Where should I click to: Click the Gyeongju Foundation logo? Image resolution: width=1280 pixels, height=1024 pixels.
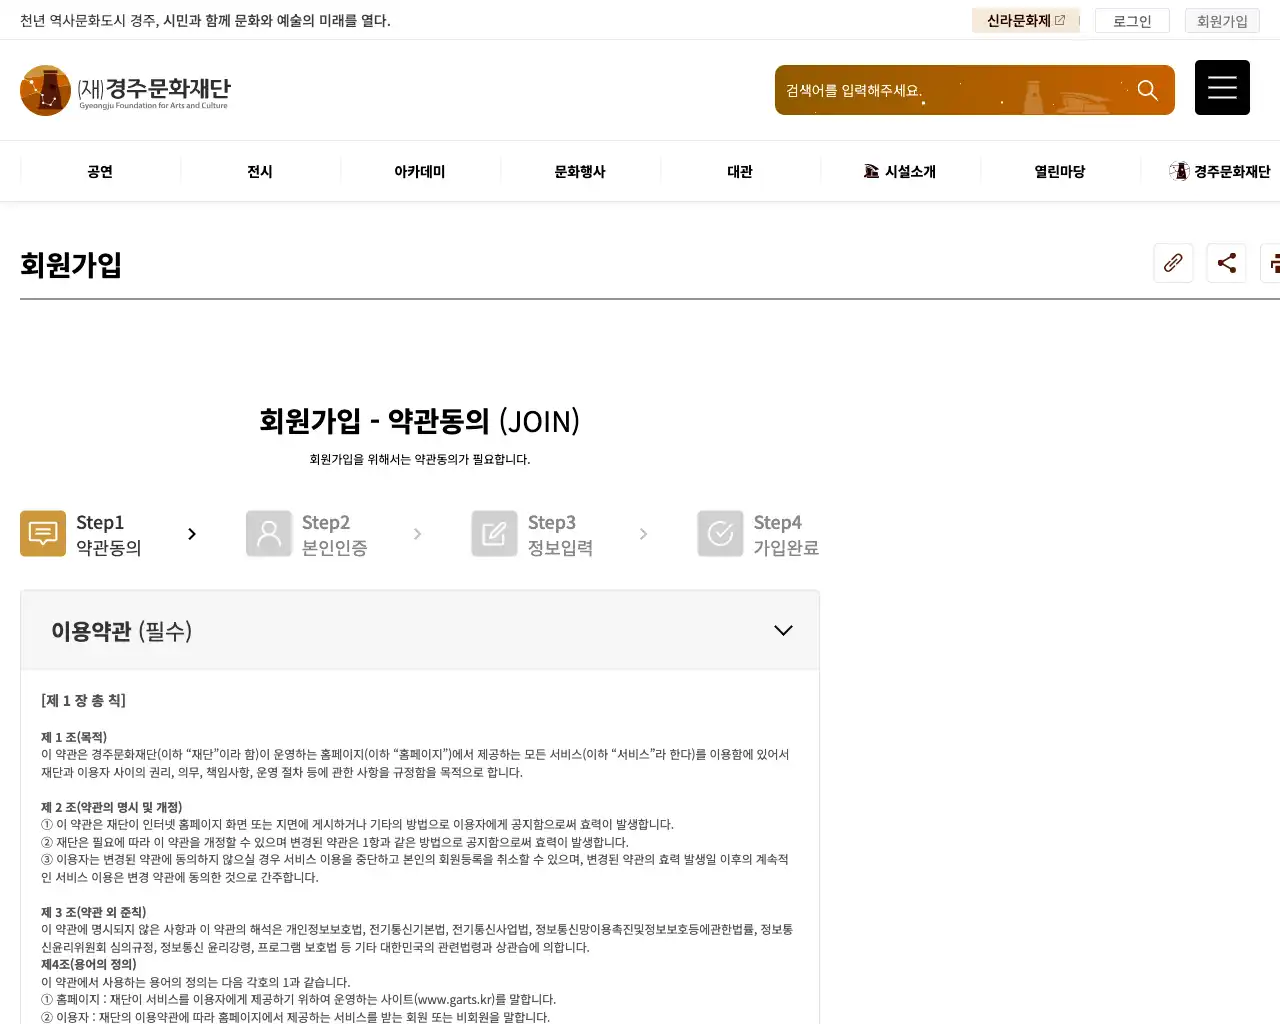pyautogui.click(x=125, y=90)
